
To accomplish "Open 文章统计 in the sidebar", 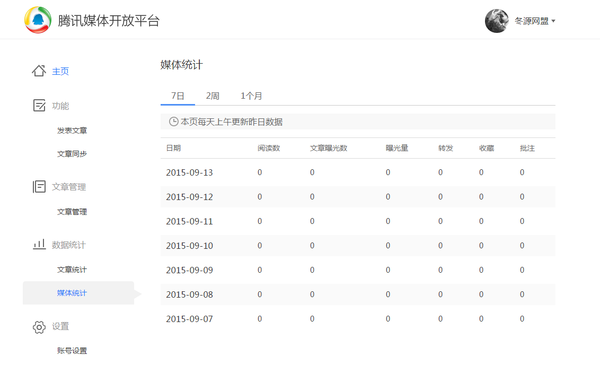I will click(x=72, y=270).
